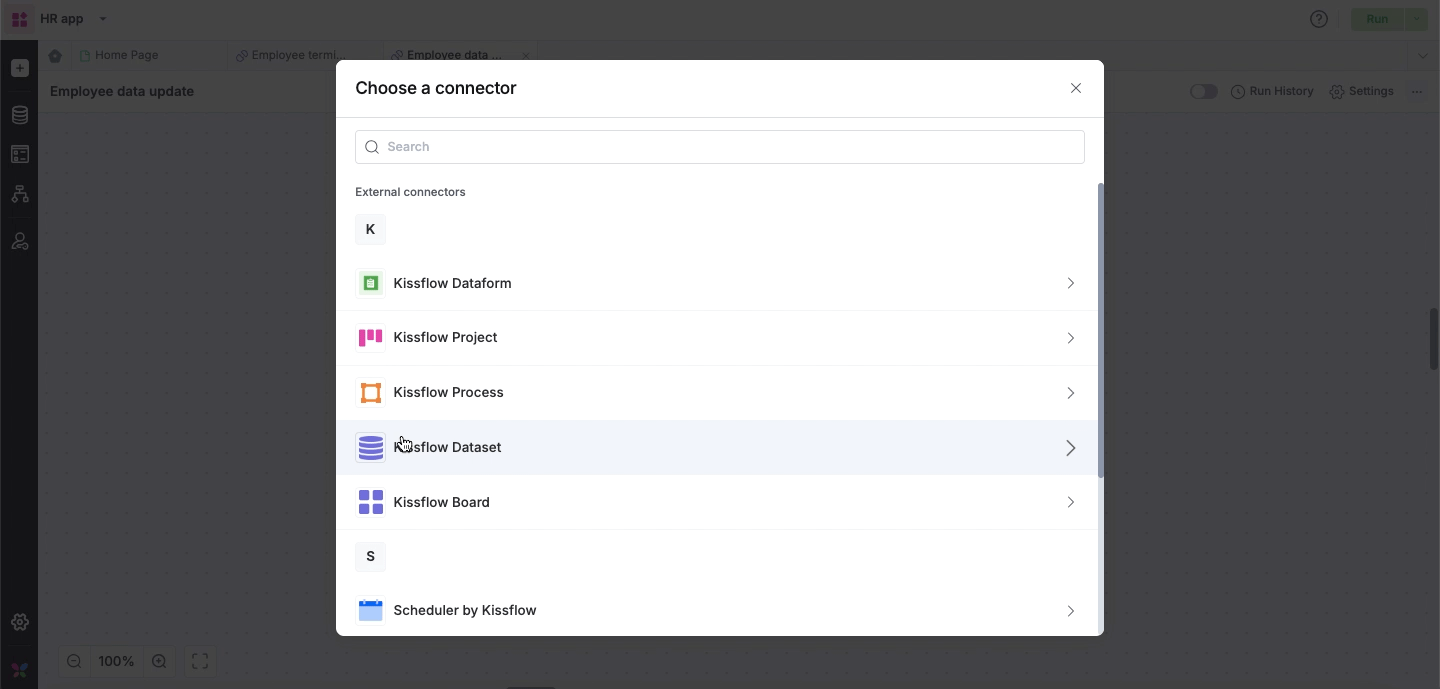Click the K letter group header

point(370,229)
